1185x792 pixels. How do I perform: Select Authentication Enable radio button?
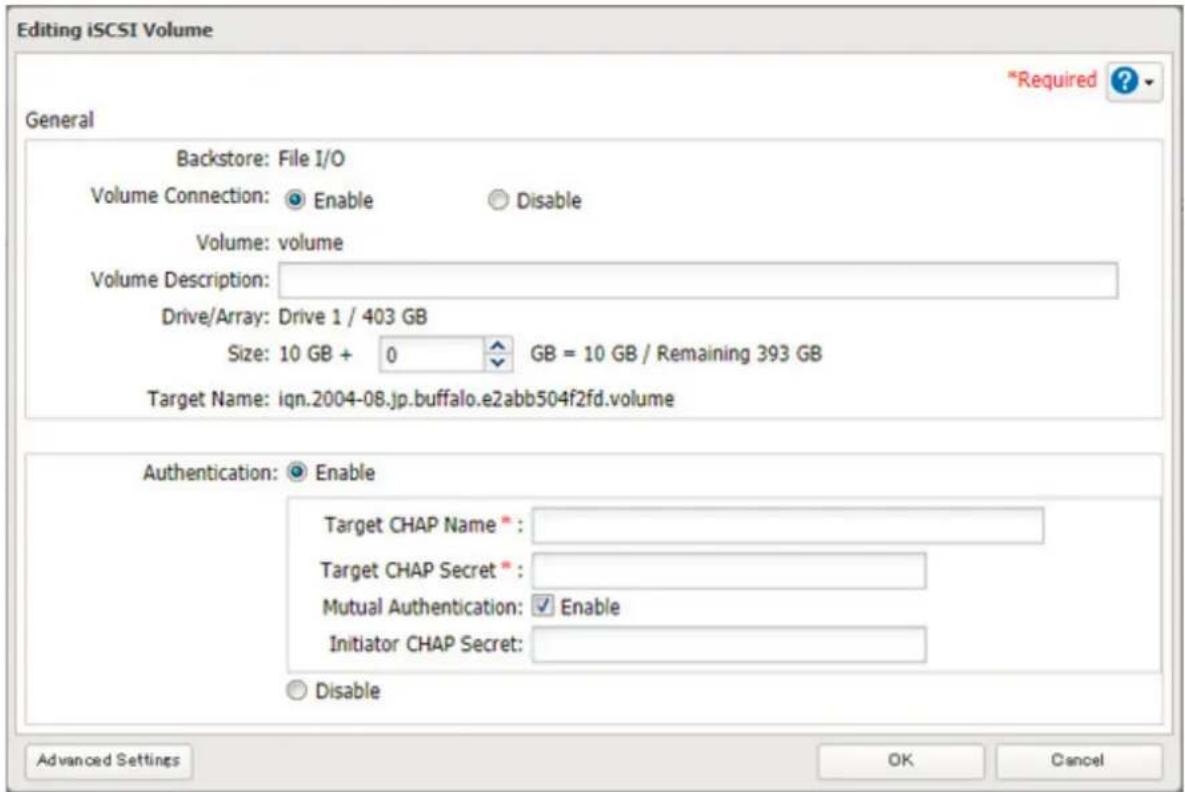click(296, 472)
